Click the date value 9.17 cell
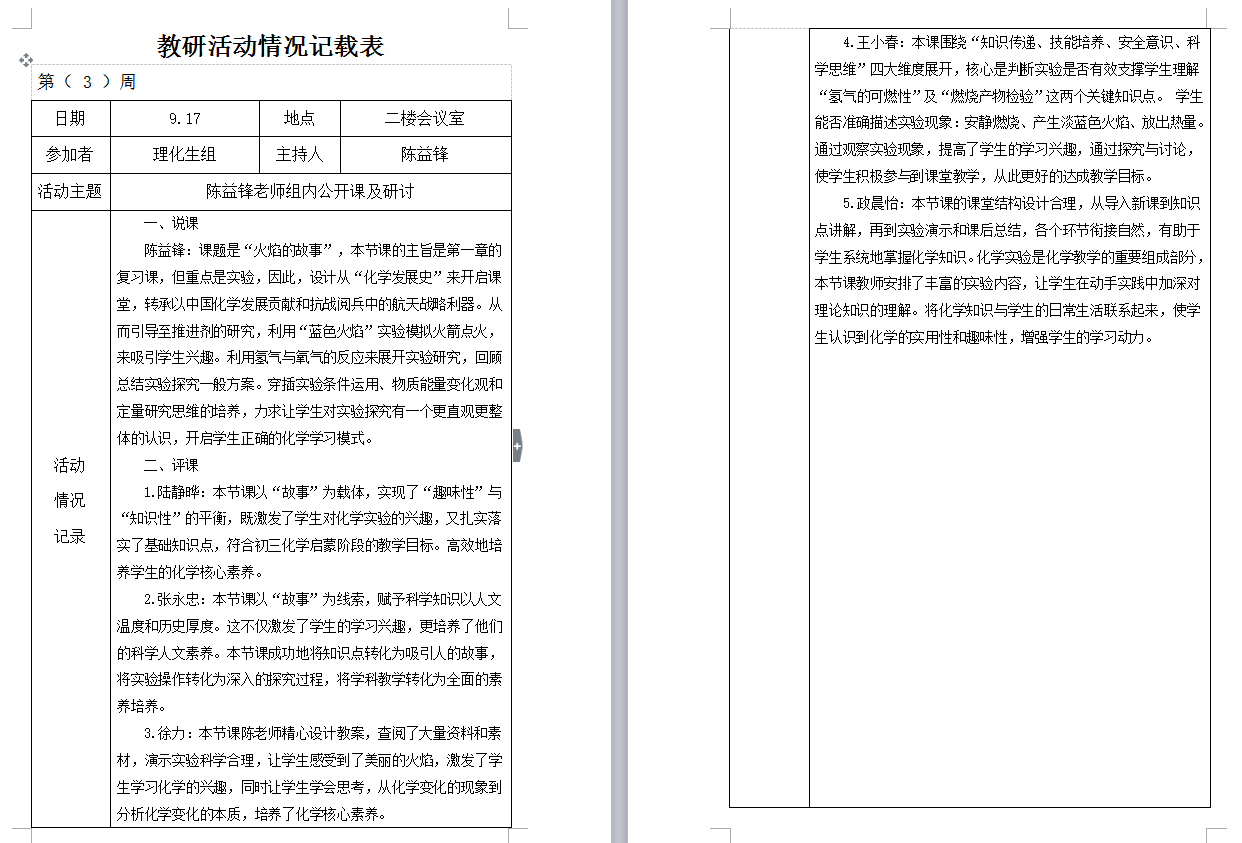 tap(185, 119)
